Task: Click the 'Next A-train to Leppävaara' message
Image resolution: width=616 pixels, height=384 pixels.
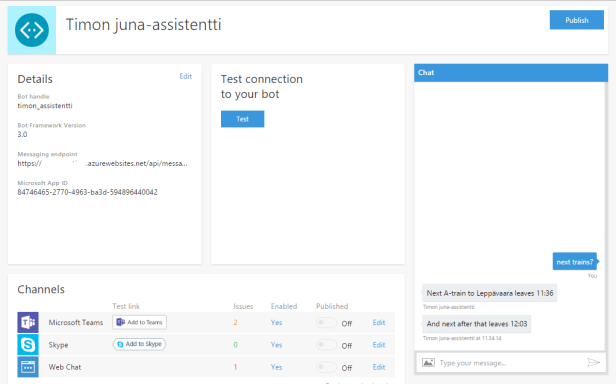Action: 490,293
